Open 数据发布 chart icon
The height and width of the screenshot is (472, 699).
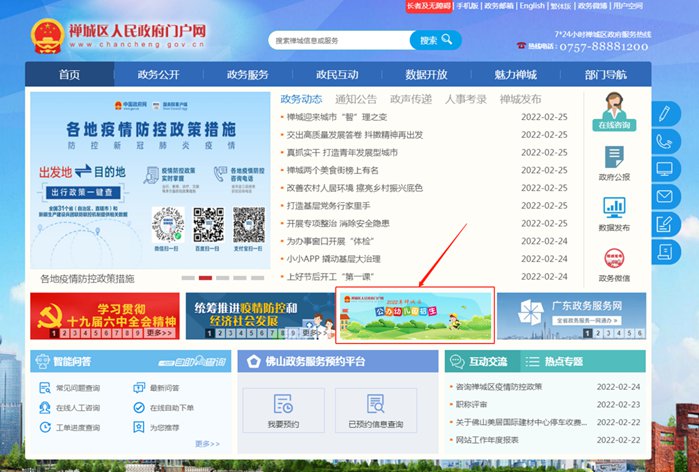pos(614,214)
